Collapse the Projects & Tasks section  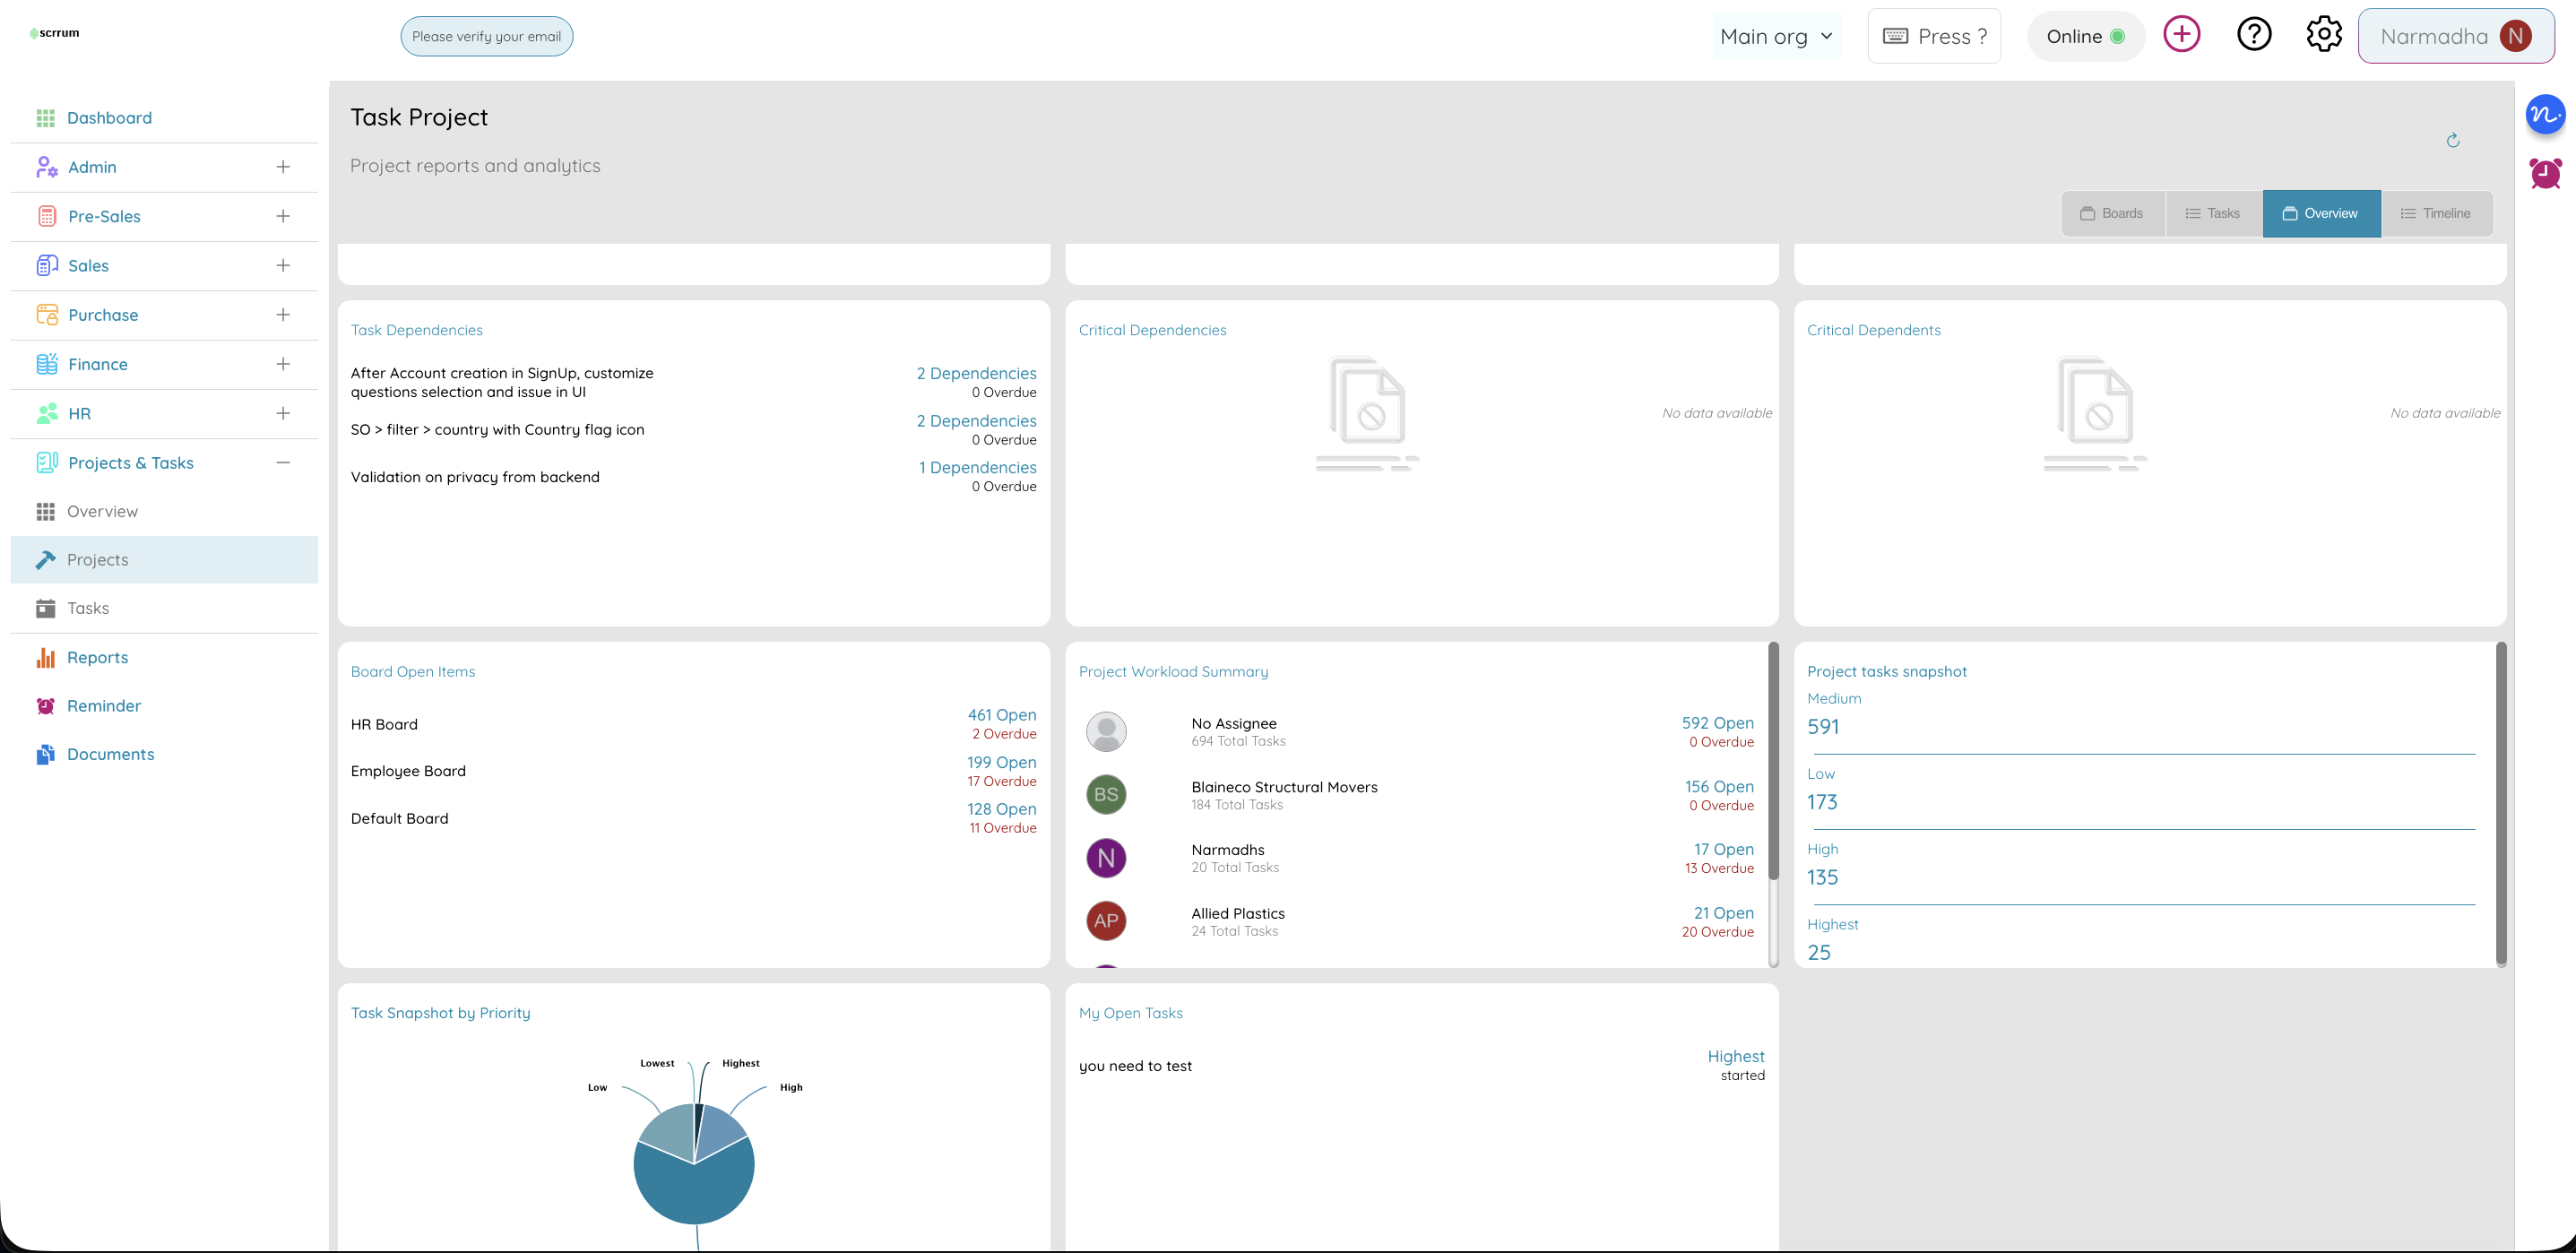click(283, 462)
